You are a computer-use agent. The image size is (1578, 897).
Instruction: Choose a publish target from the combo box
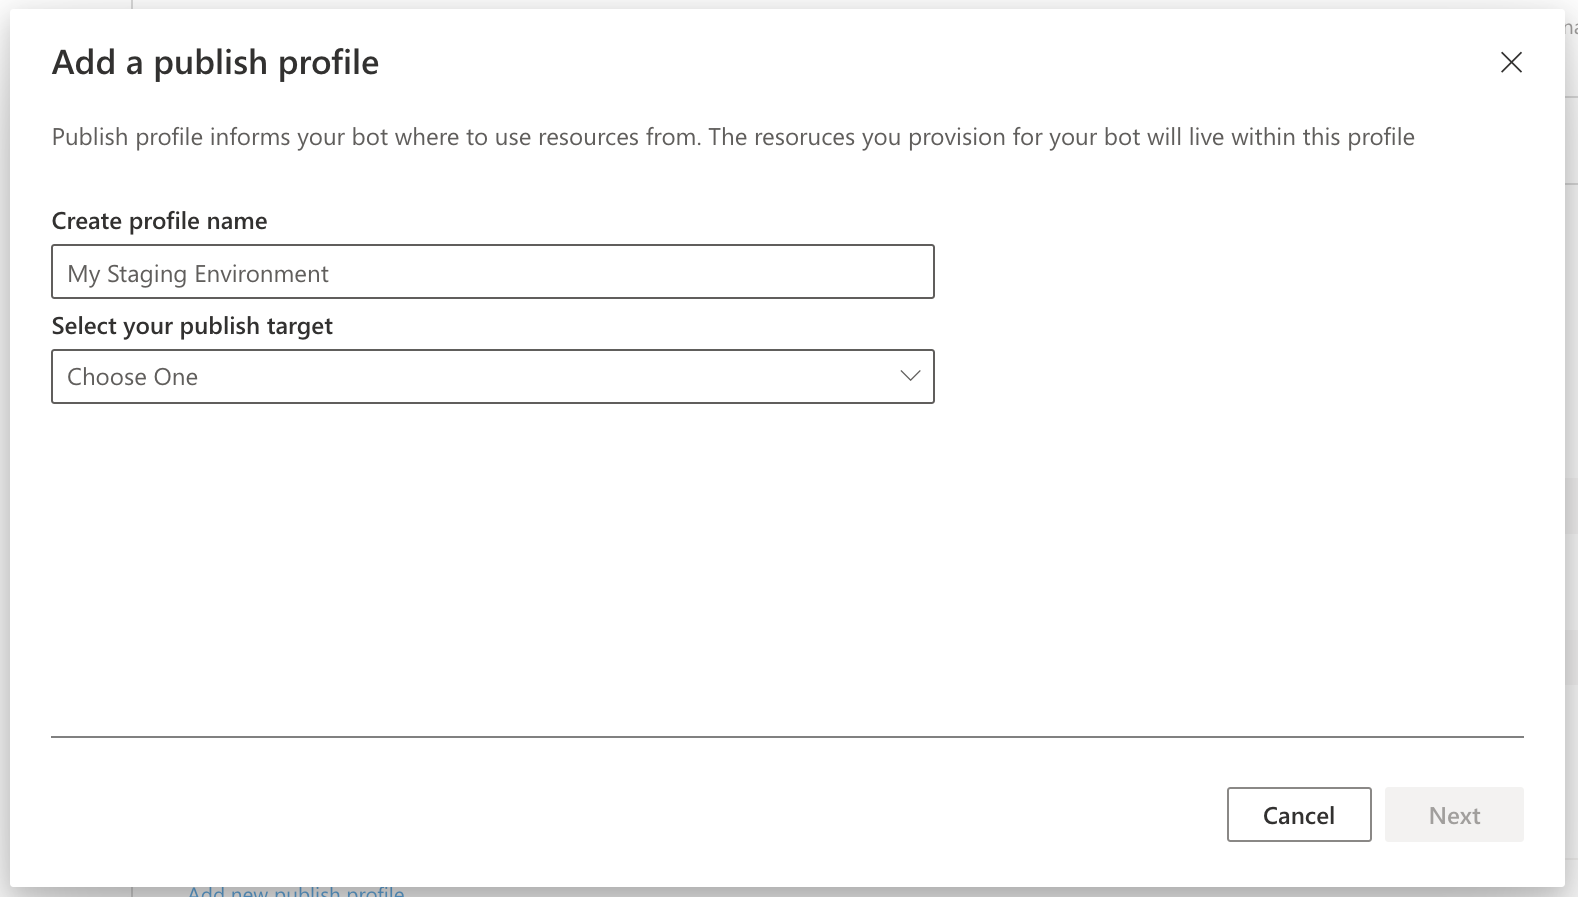click(492, 377)
